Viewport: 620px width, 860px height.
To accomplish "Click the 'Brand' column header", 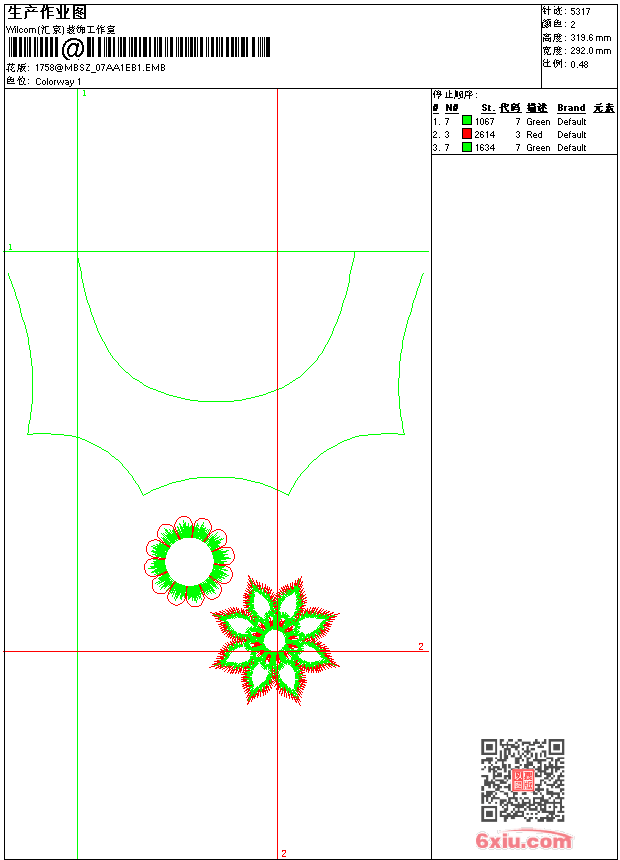I will click(x=571, y=108).
